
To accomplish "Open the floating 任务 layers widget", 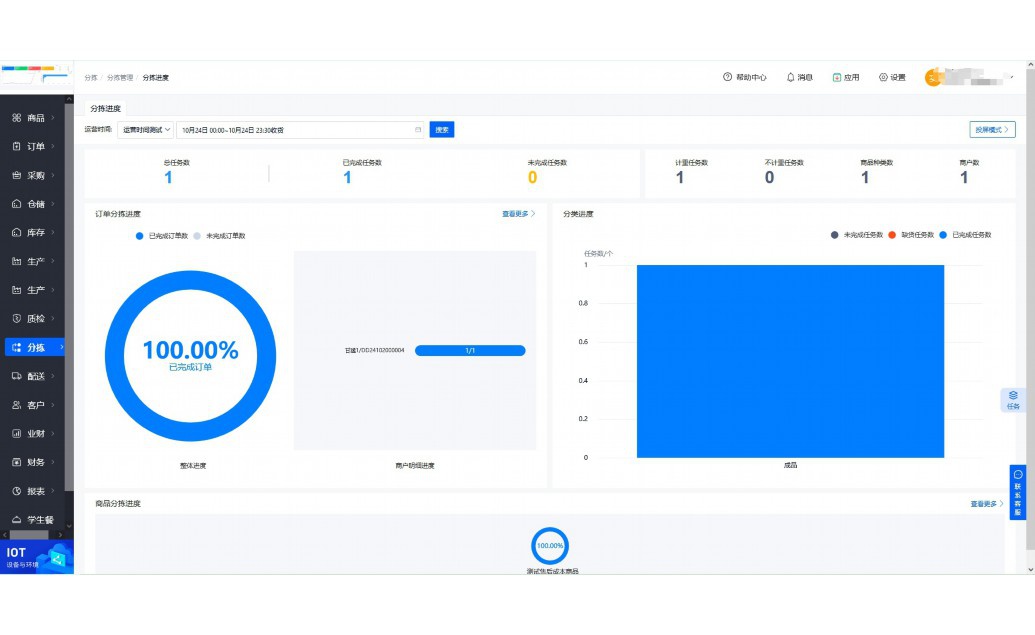I will click(x=1013, y=399).
